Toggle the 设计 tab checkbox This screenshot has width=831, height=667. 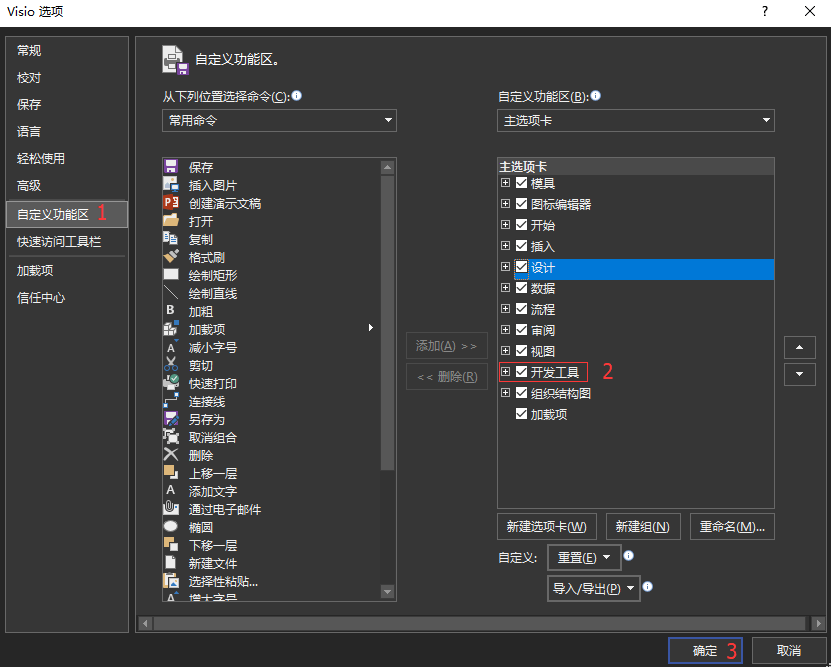521,267
